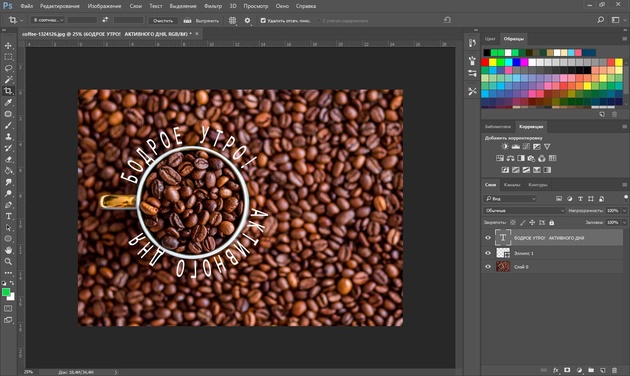The image size is (630, 376).
Task: Toggle the Удалить отсеч. пикс. checkbox
Action: 263,20
